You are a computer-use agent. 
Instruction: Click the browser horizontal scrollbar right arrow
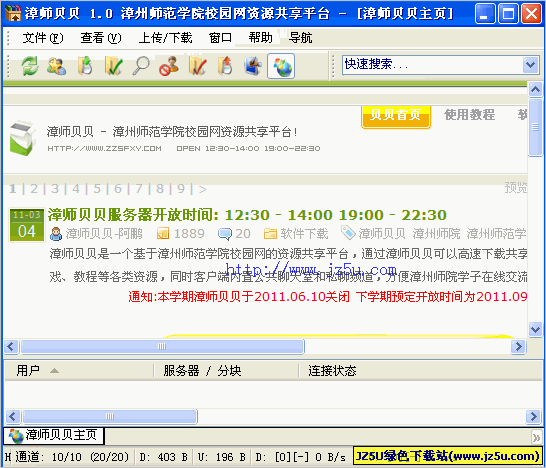[x=518, y=346]
